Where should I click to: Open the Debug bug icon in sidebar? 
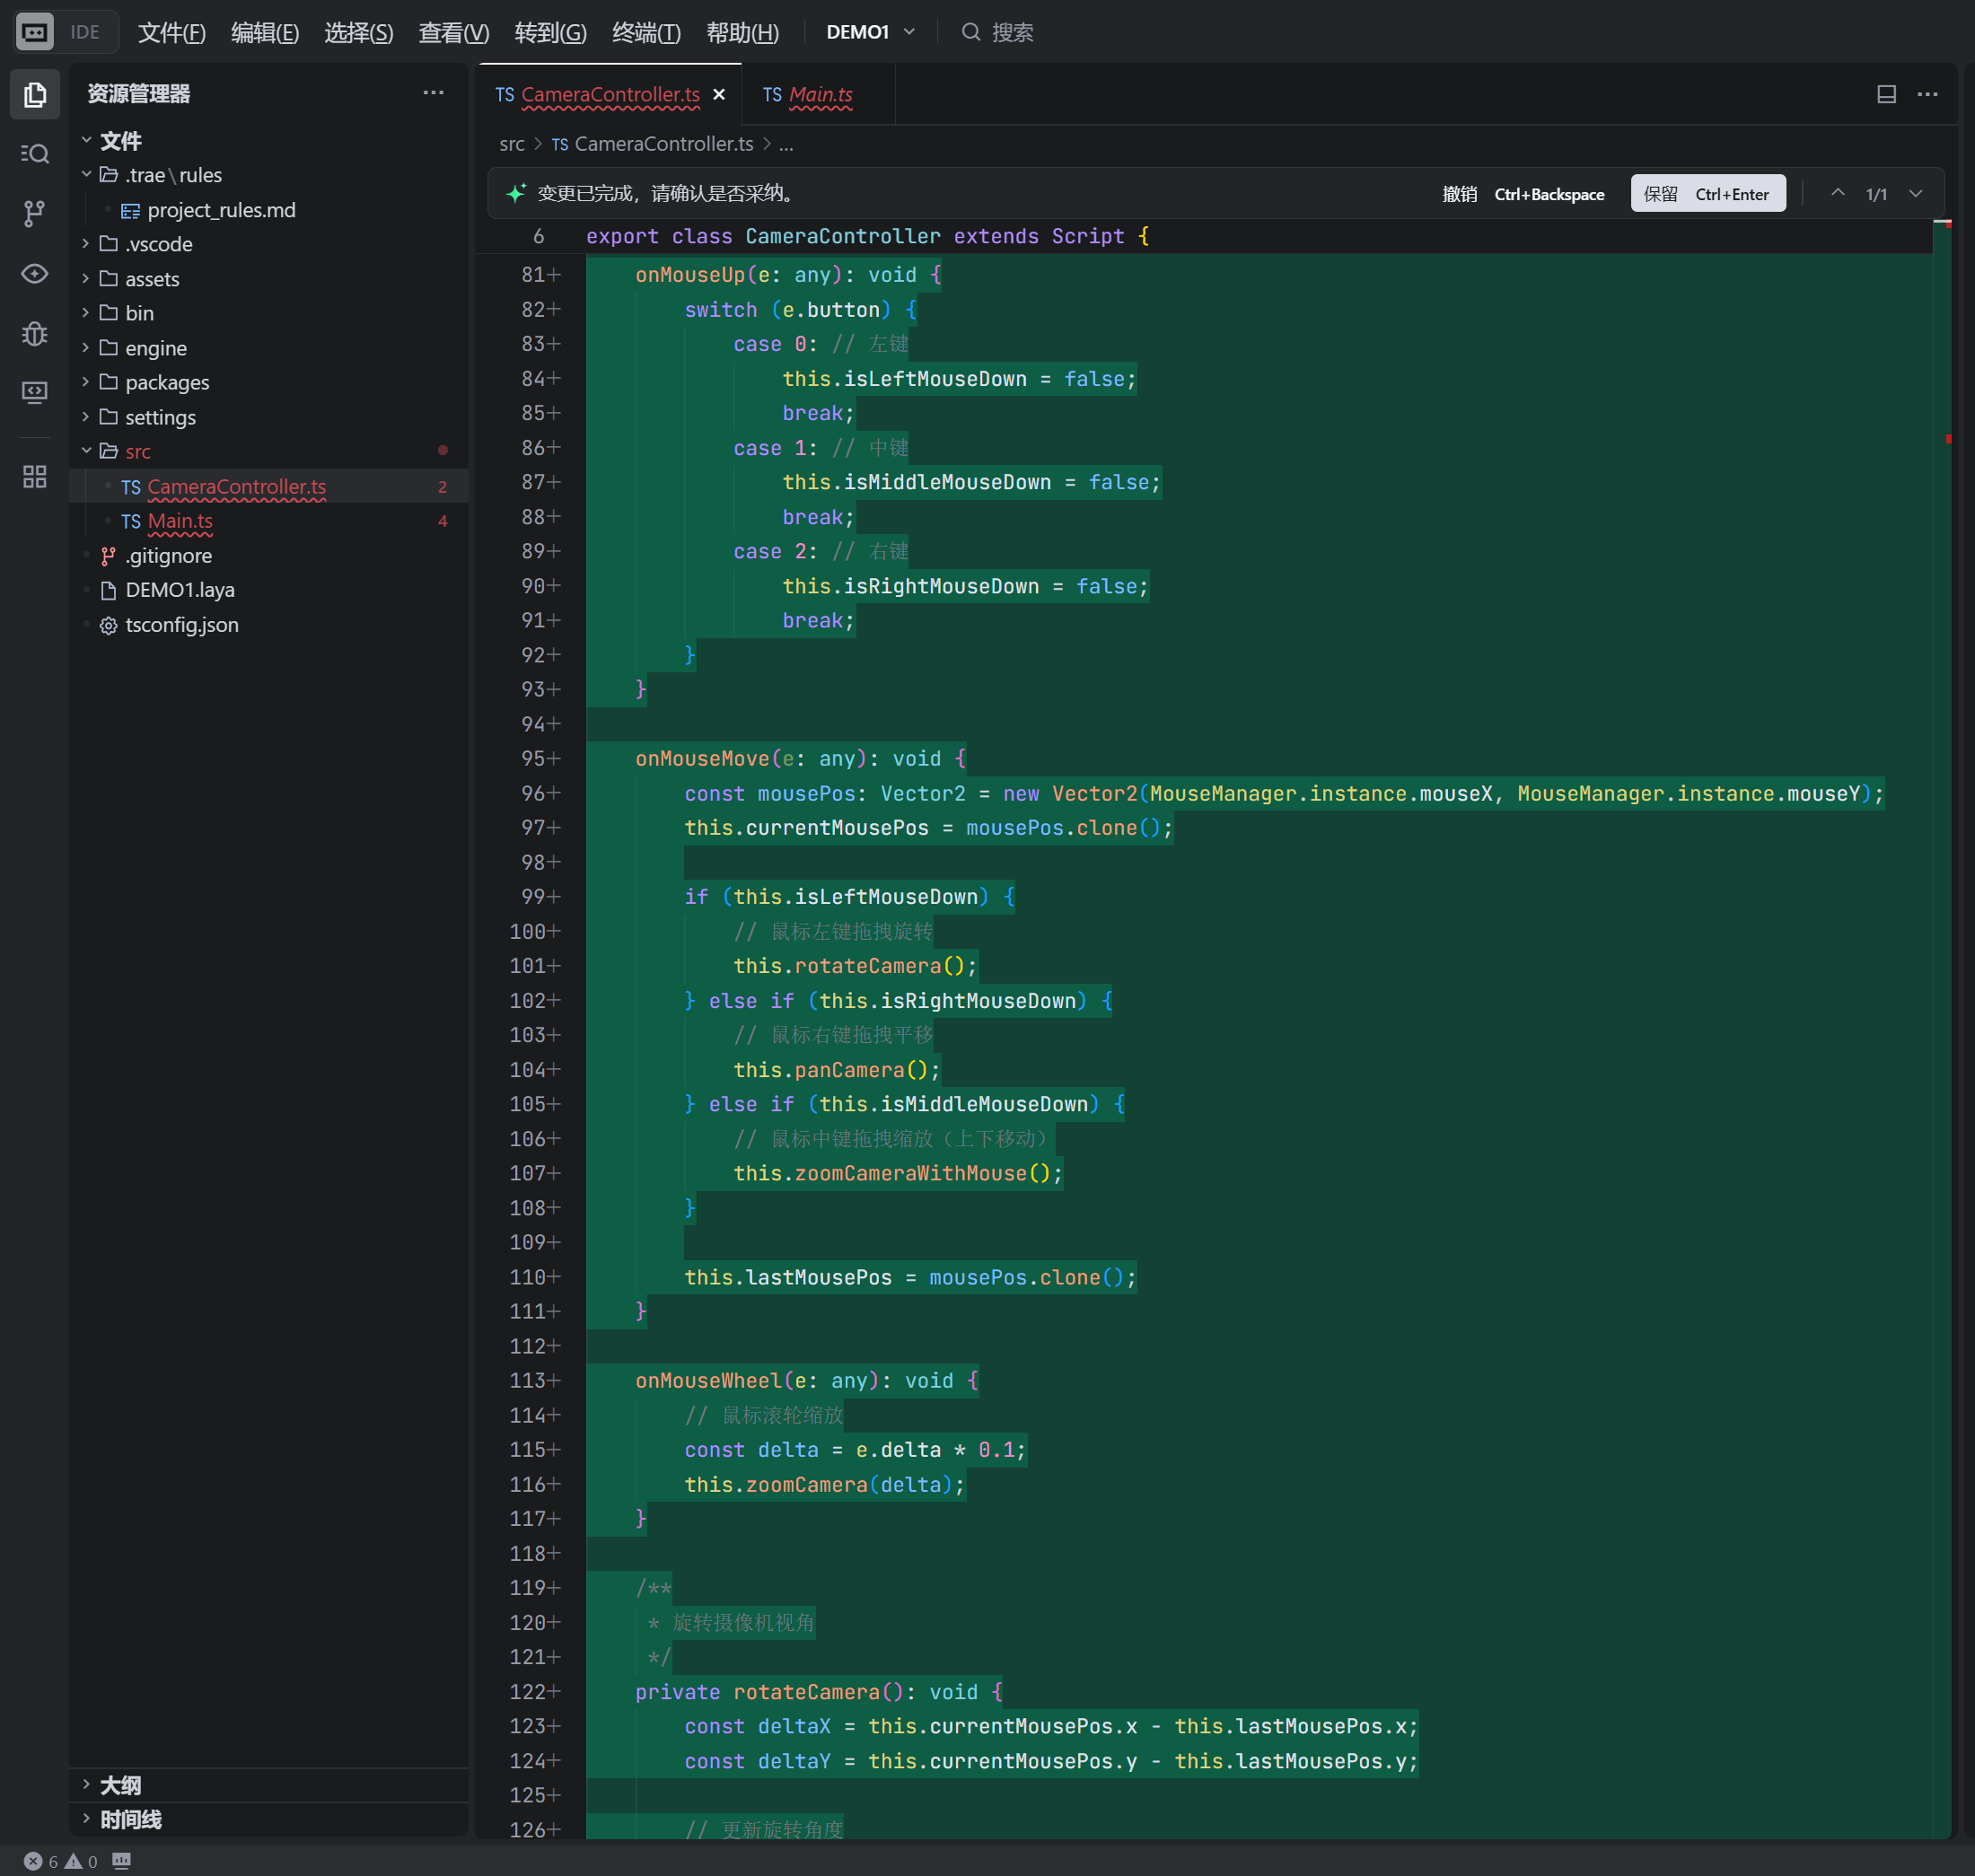(x=35, y=333)
